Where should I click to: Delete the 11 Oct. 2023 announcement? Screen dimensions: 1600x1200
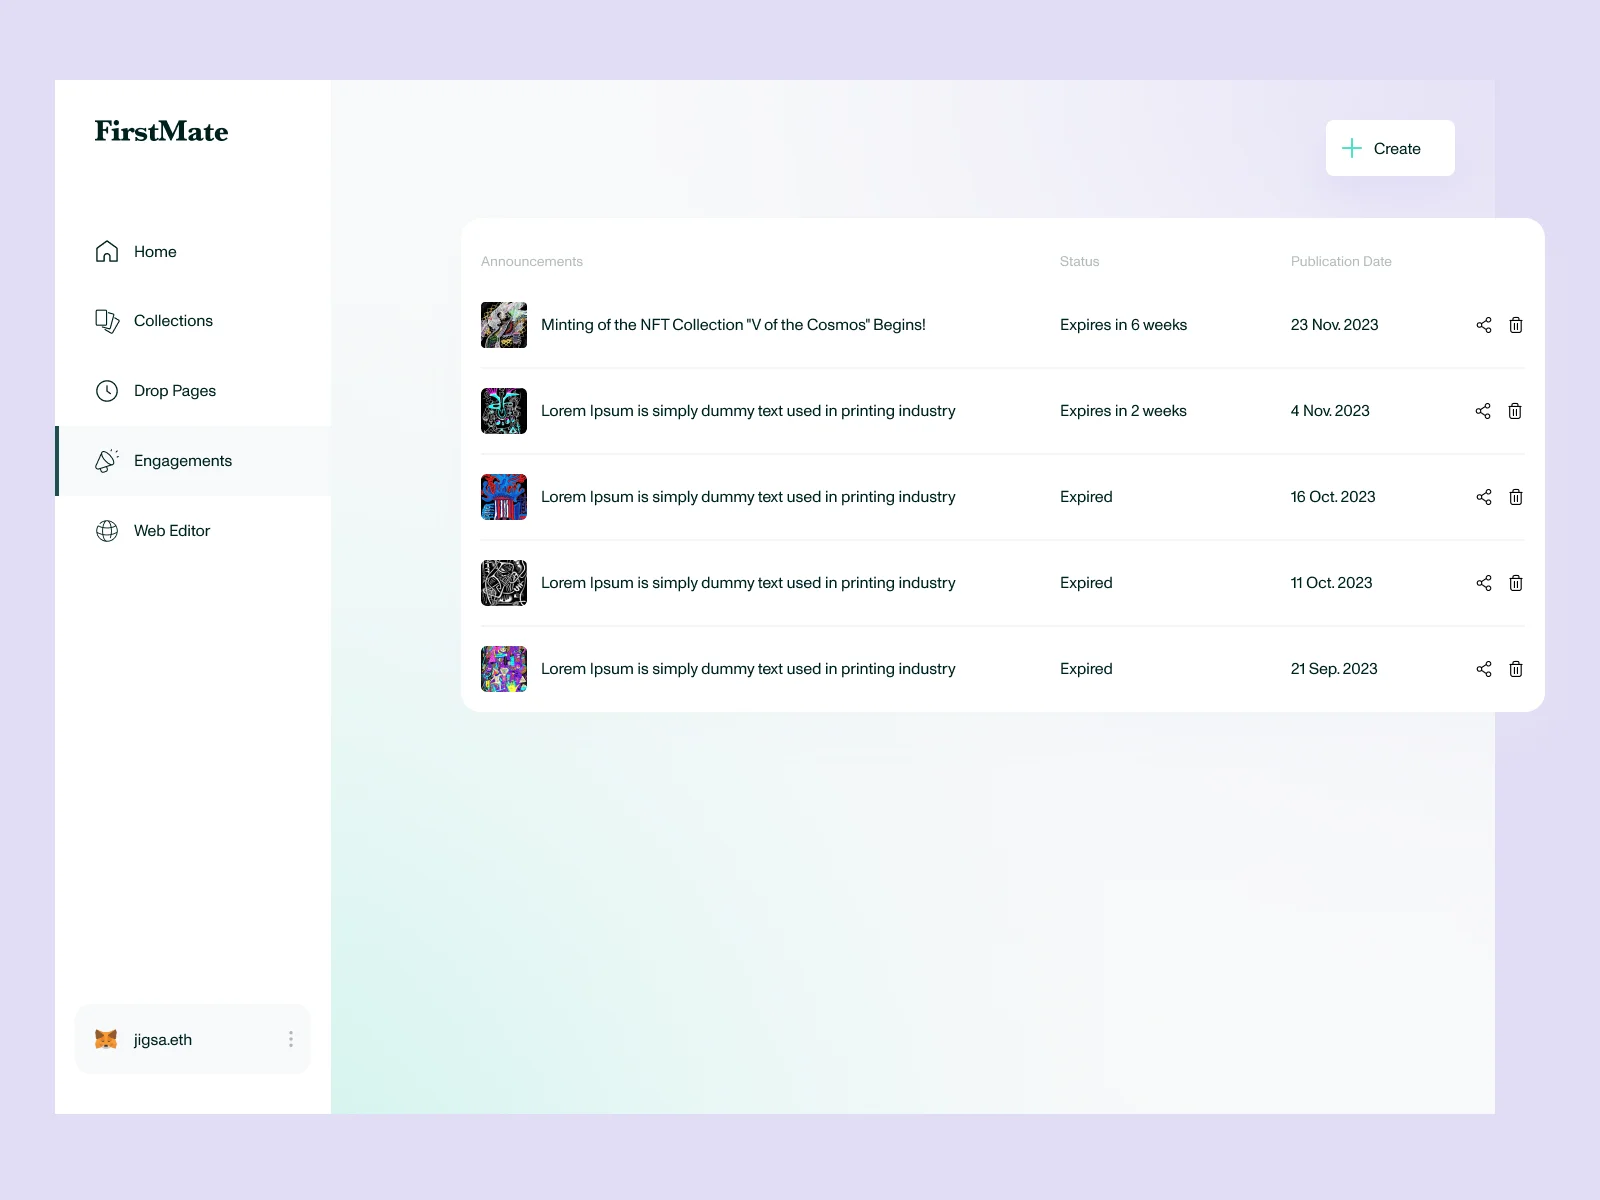(1516, 583)
